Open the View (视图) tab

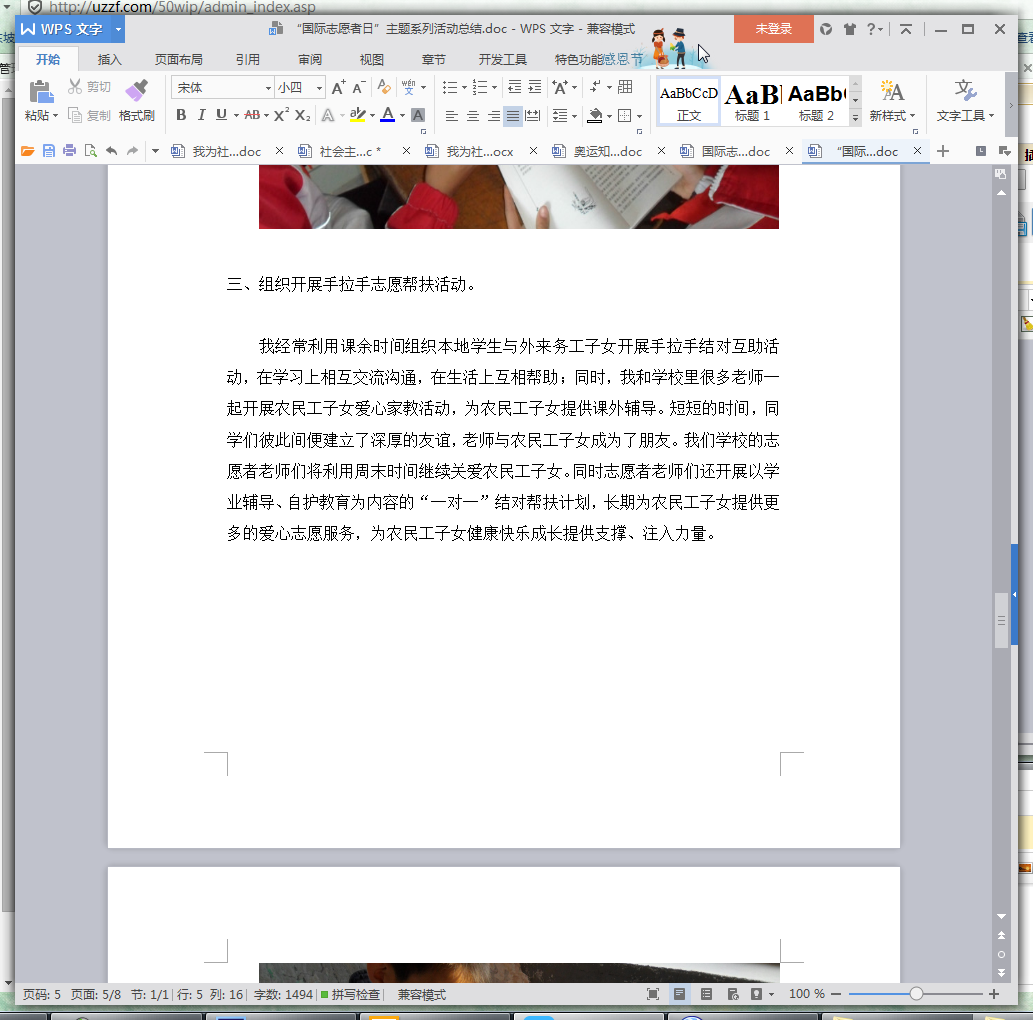[372, 59]
